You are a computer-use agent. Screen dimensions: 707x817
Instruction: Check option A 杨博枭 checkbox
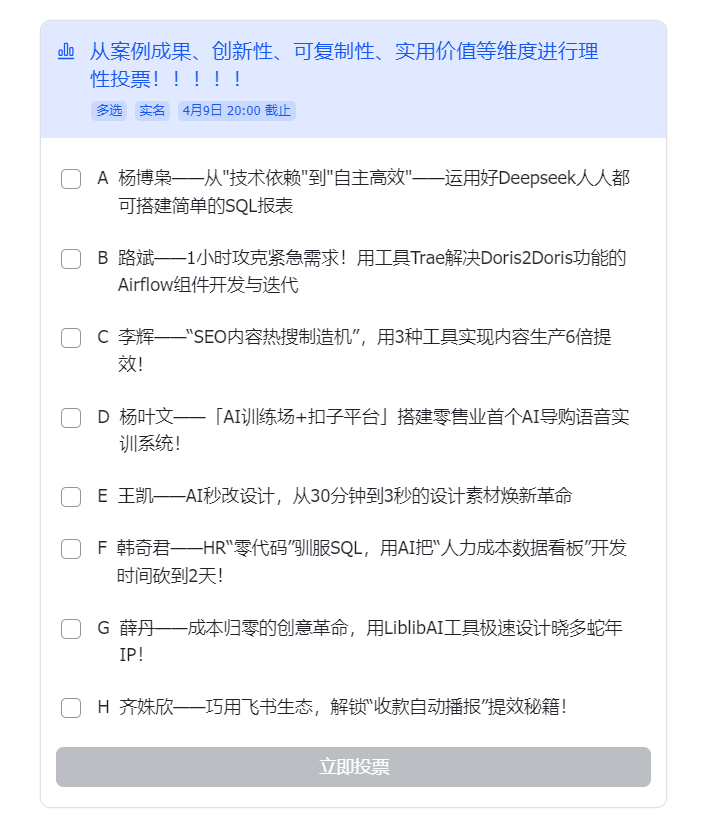tap(71, 179)
